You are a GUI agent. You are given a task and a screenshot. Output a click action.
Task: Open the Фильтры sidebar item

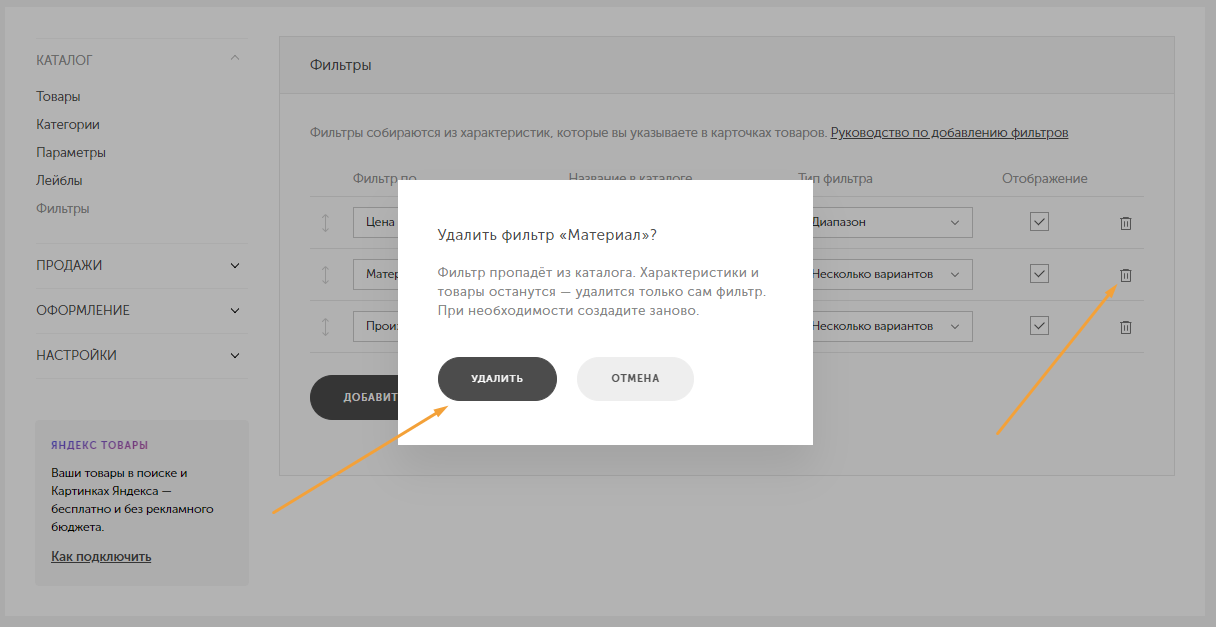(x=63, y=209)
